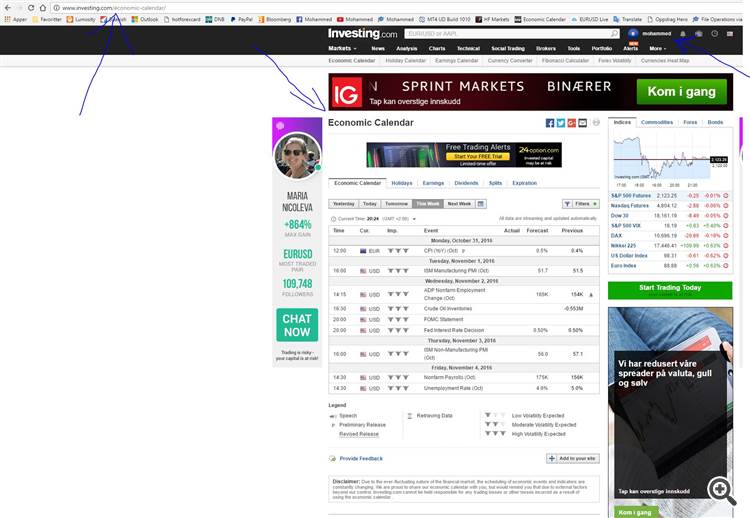
Task: Open the Bloomberg bookmark
Action: click(x=275, y=20)
